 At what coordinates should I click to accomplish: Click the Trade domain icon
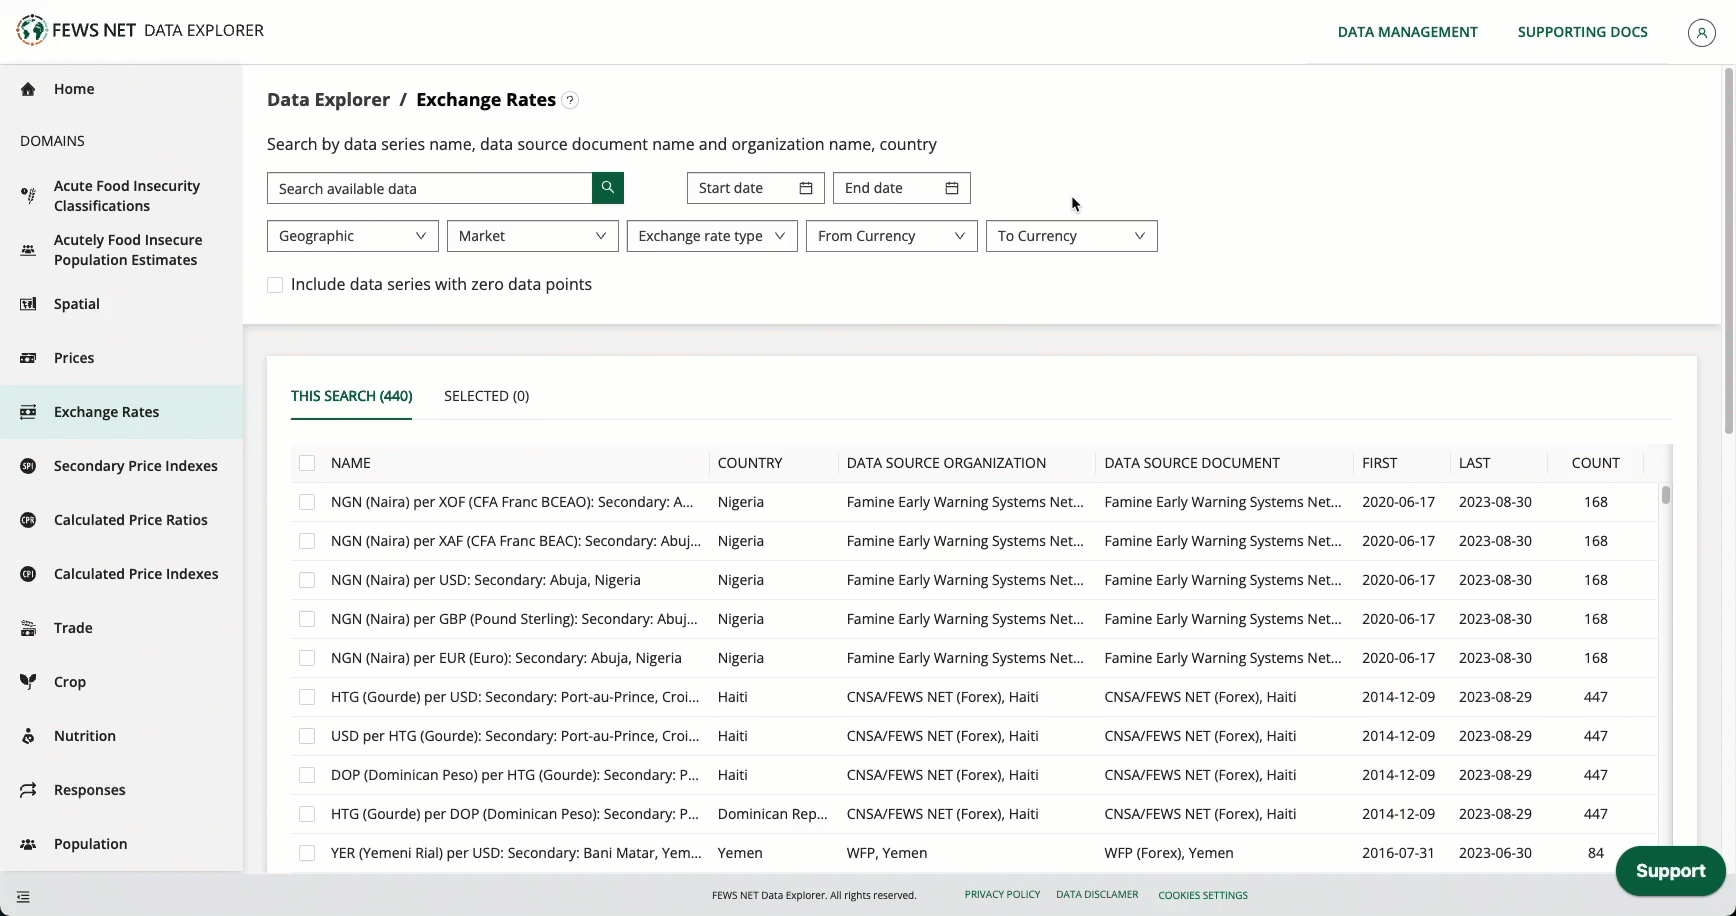point(28,628)
